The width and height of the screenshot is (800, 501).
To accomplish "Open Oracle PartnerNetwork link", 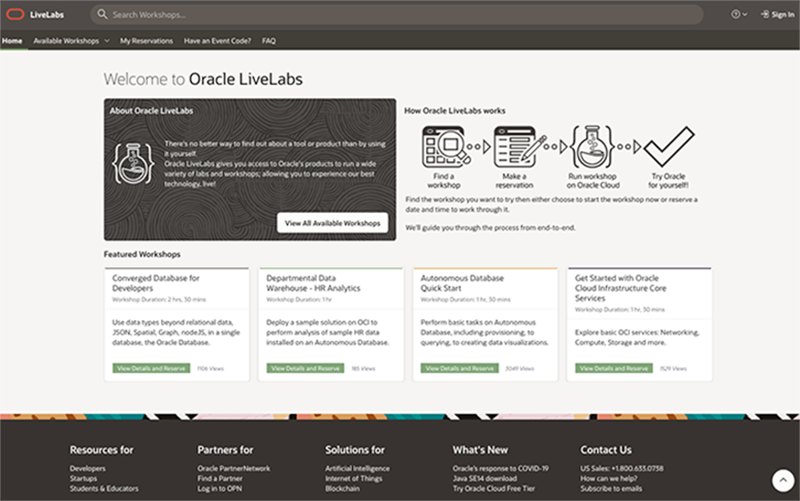I will tap(234, 468).
